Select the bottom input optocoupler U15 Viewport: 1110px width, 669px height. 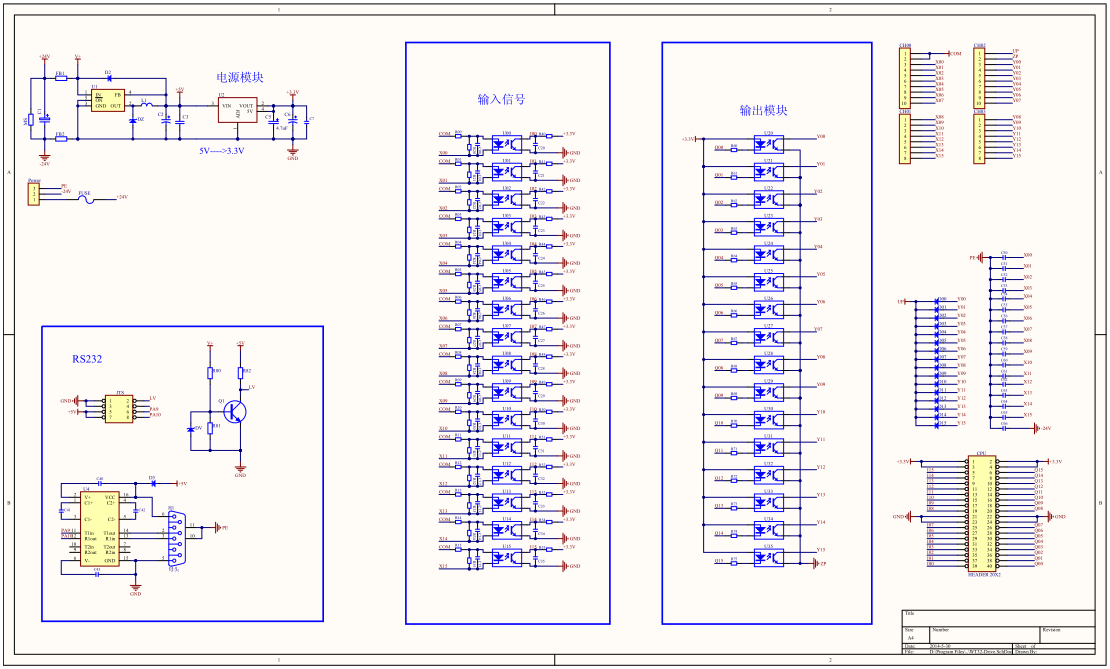click(507, 559)
